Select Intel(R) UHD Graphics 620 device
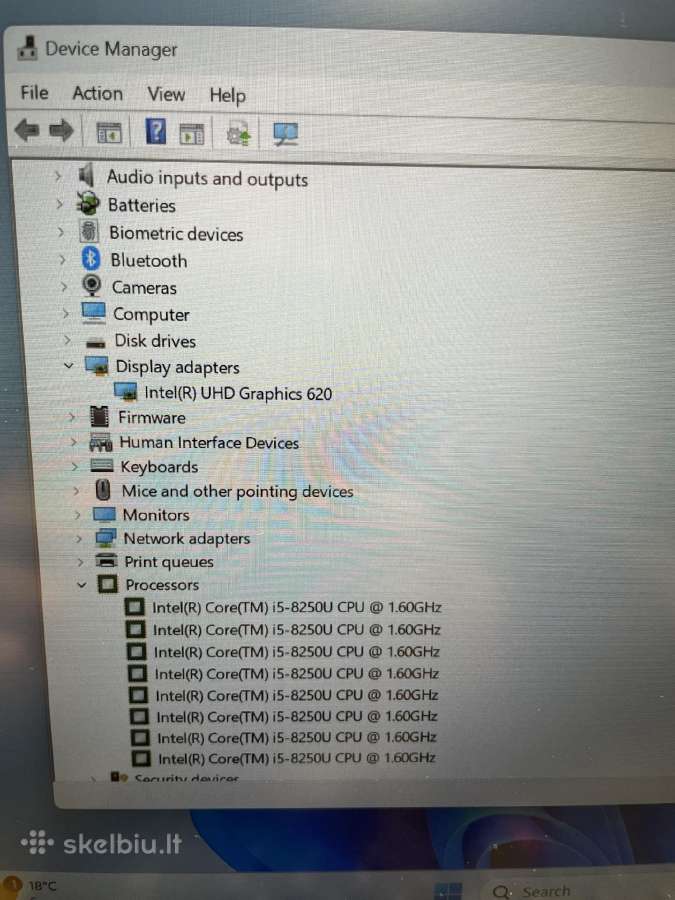The image size is (675, 900). click(238, 394)
